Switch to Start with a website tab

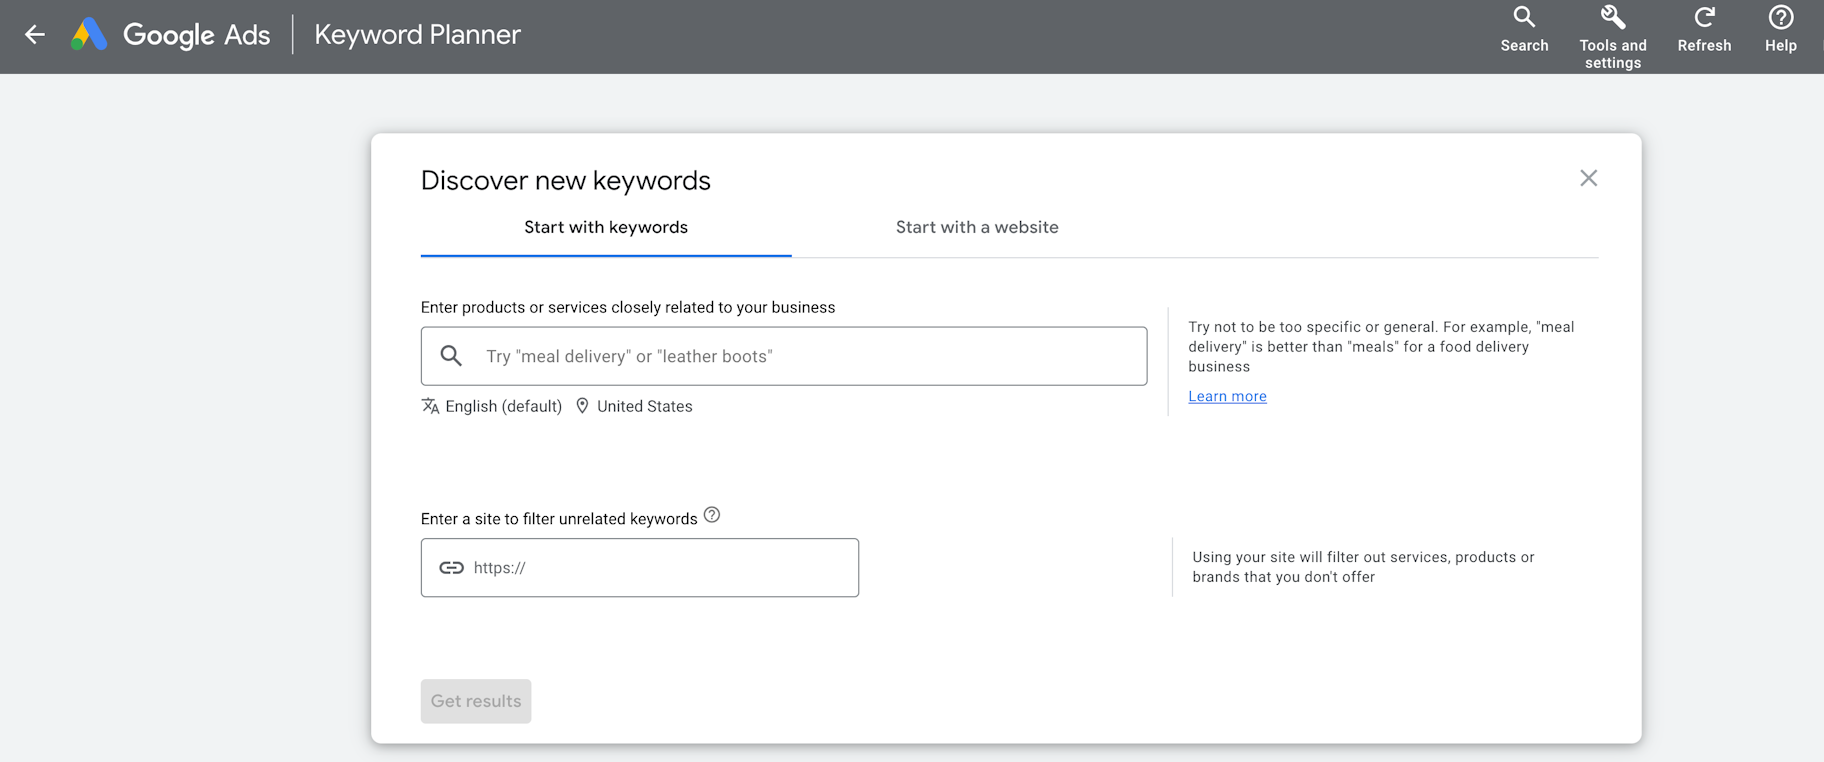pyautogui.click(x=977, y=228)
